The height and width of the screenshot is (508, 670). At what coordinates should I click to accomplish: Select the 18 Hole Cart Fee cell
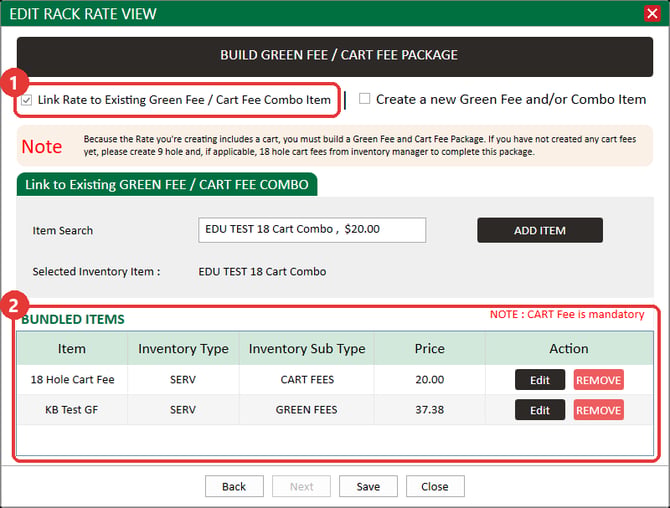(x=72, y=379)
